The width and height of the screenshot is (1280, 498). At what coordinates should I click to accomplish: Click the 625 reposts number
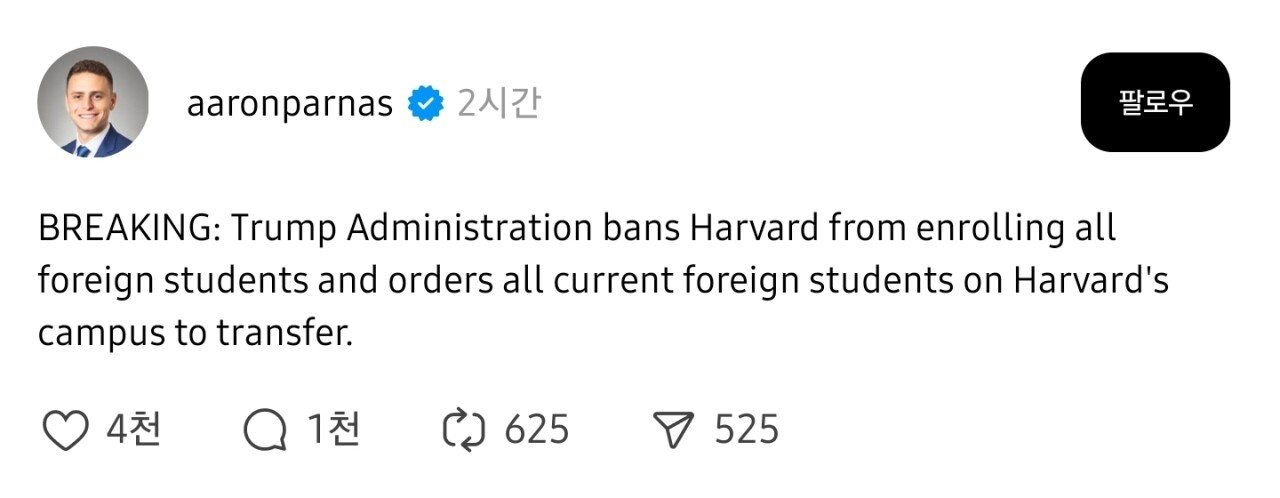537,431
